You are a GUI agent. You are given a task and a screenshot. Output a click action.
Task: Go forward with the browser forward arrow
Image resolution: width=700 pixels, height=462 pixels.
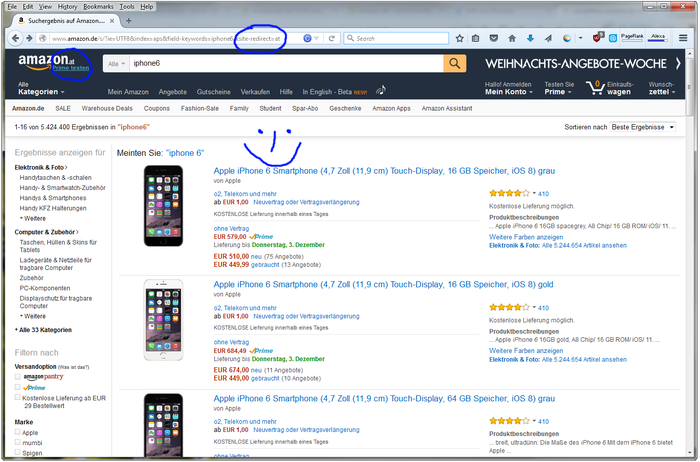[x=29, y=38]
